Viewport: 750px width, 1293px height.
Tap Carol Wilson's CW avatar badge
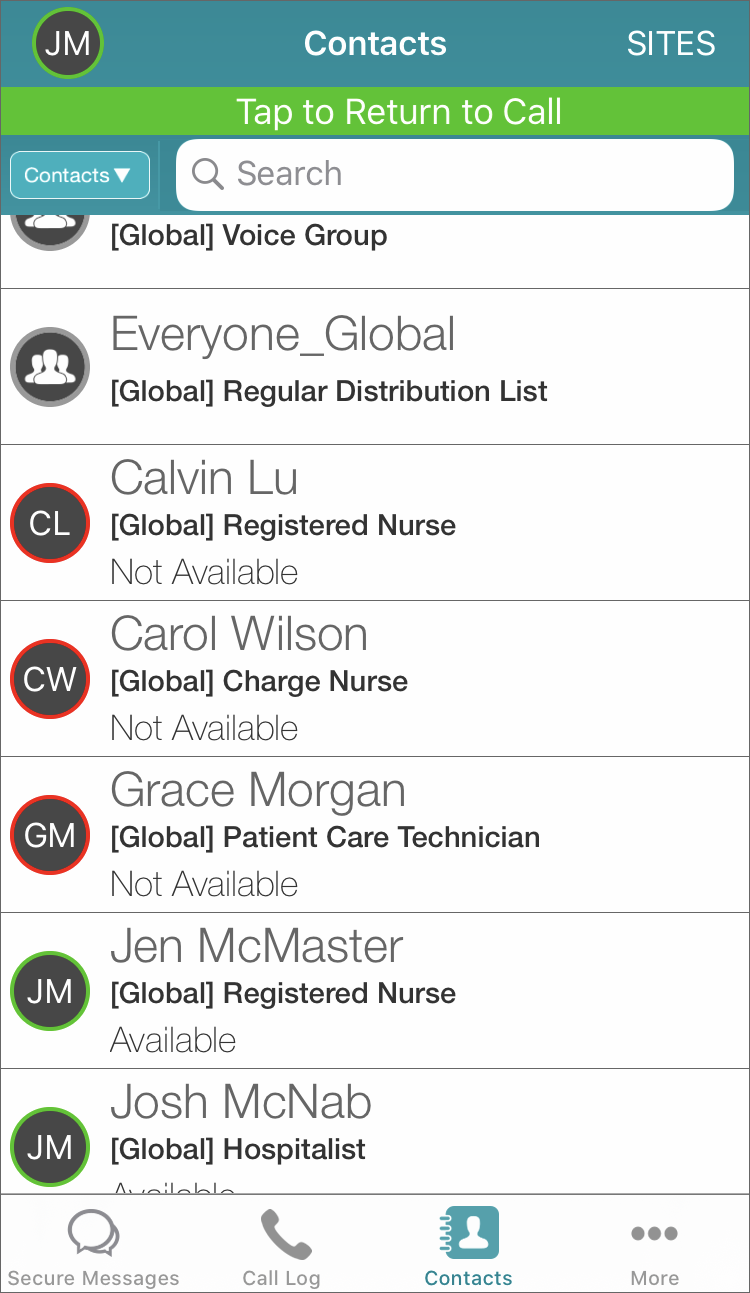tap(49, 679)
